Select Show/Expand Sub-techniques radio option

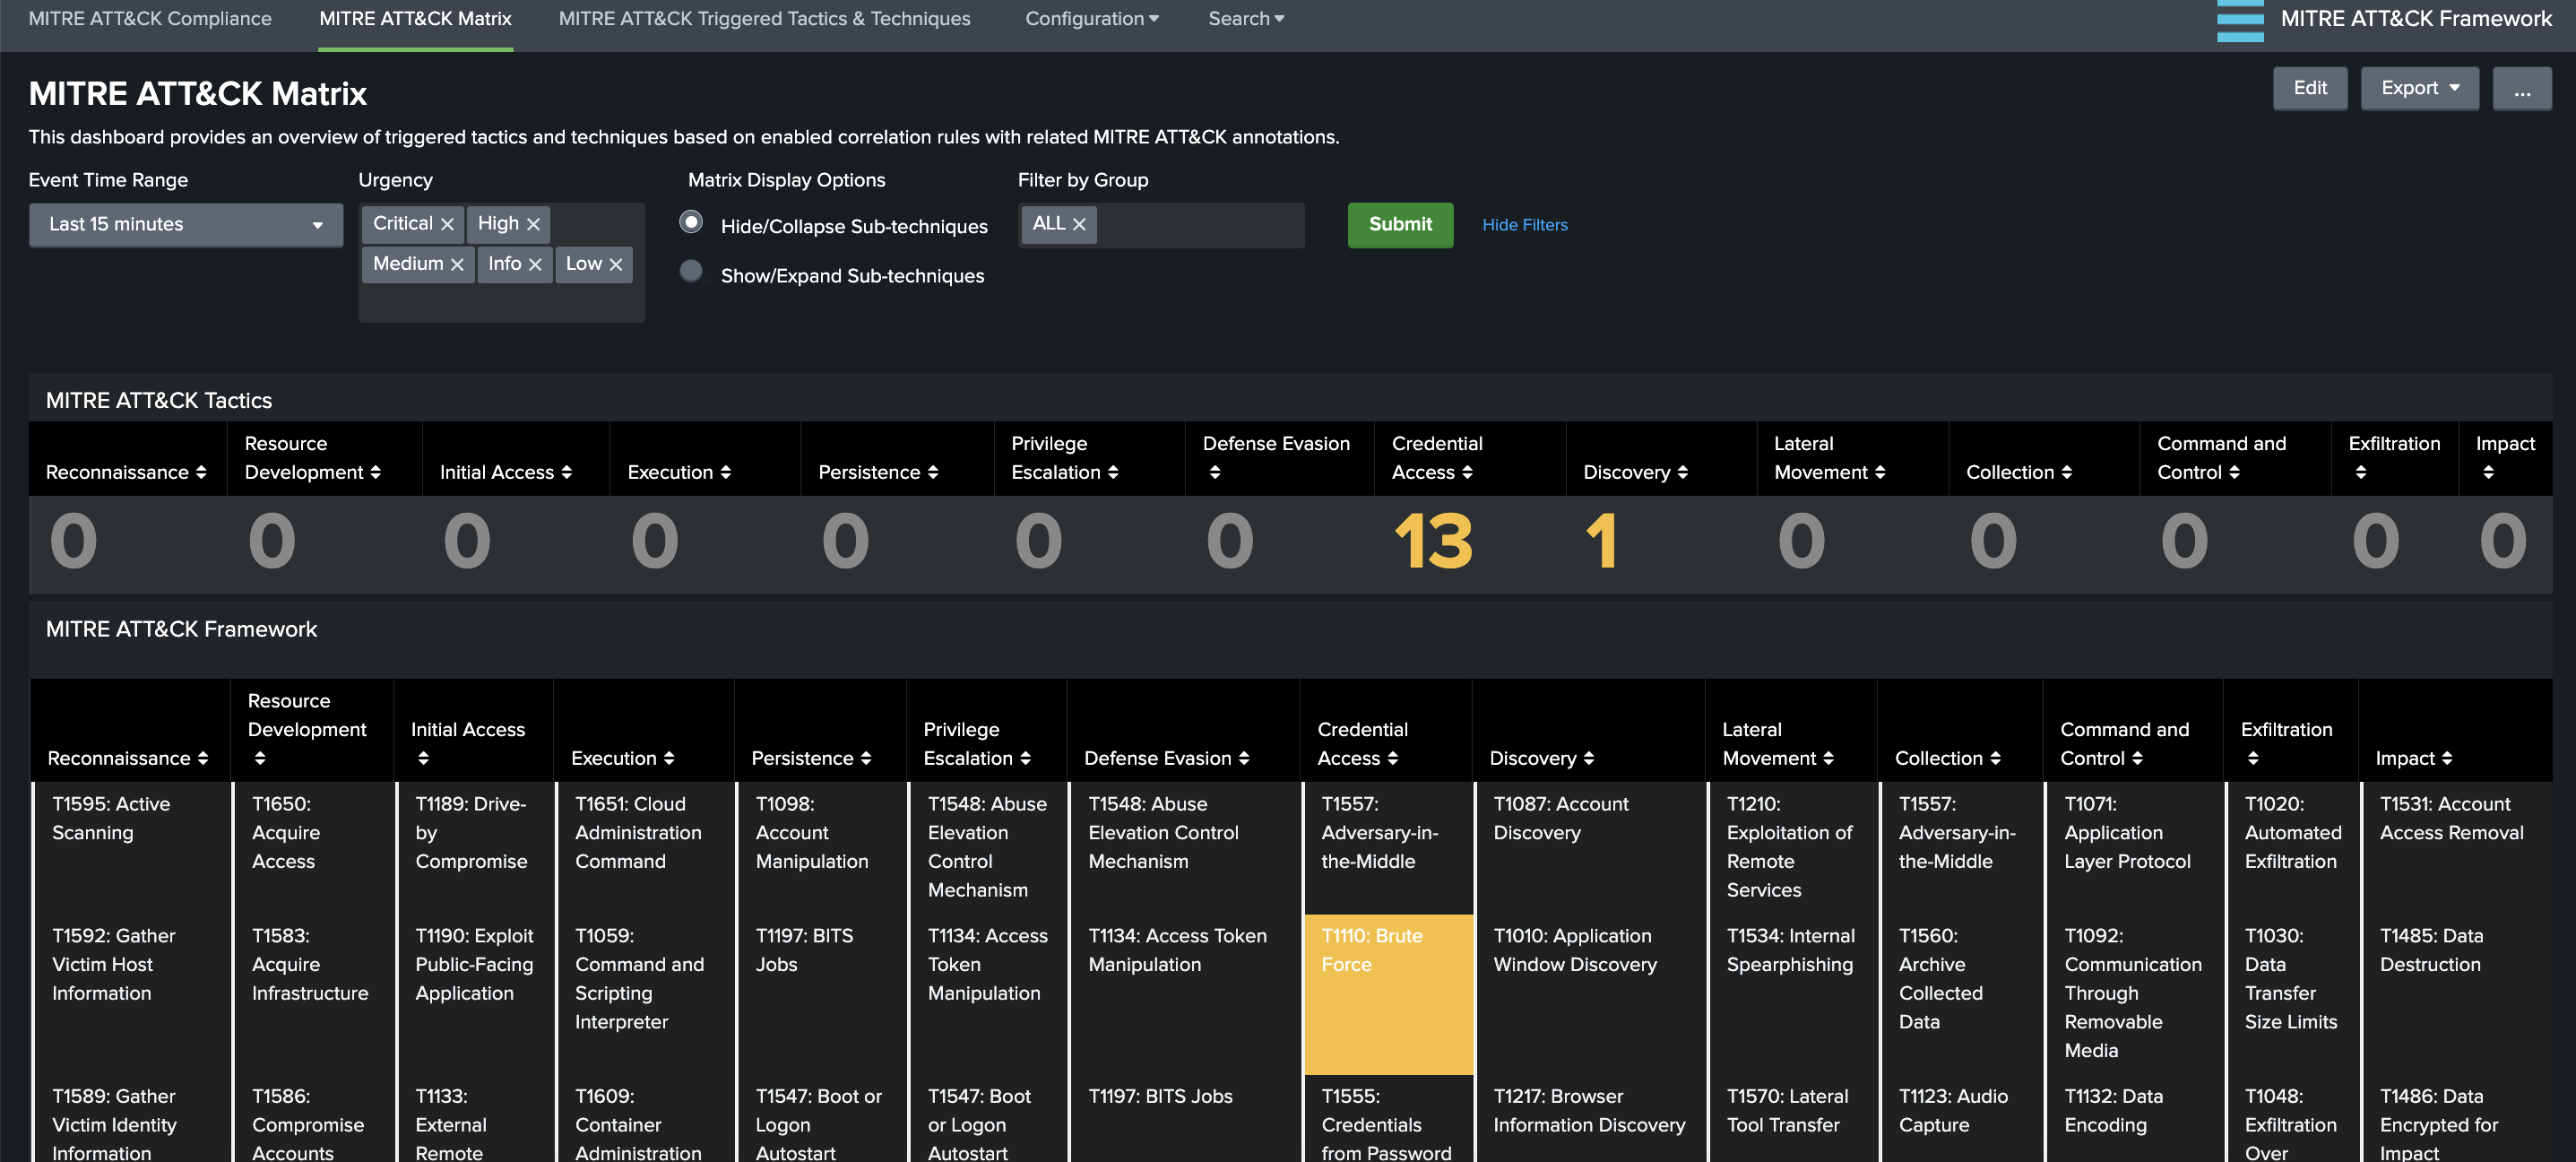click(690, 271)
